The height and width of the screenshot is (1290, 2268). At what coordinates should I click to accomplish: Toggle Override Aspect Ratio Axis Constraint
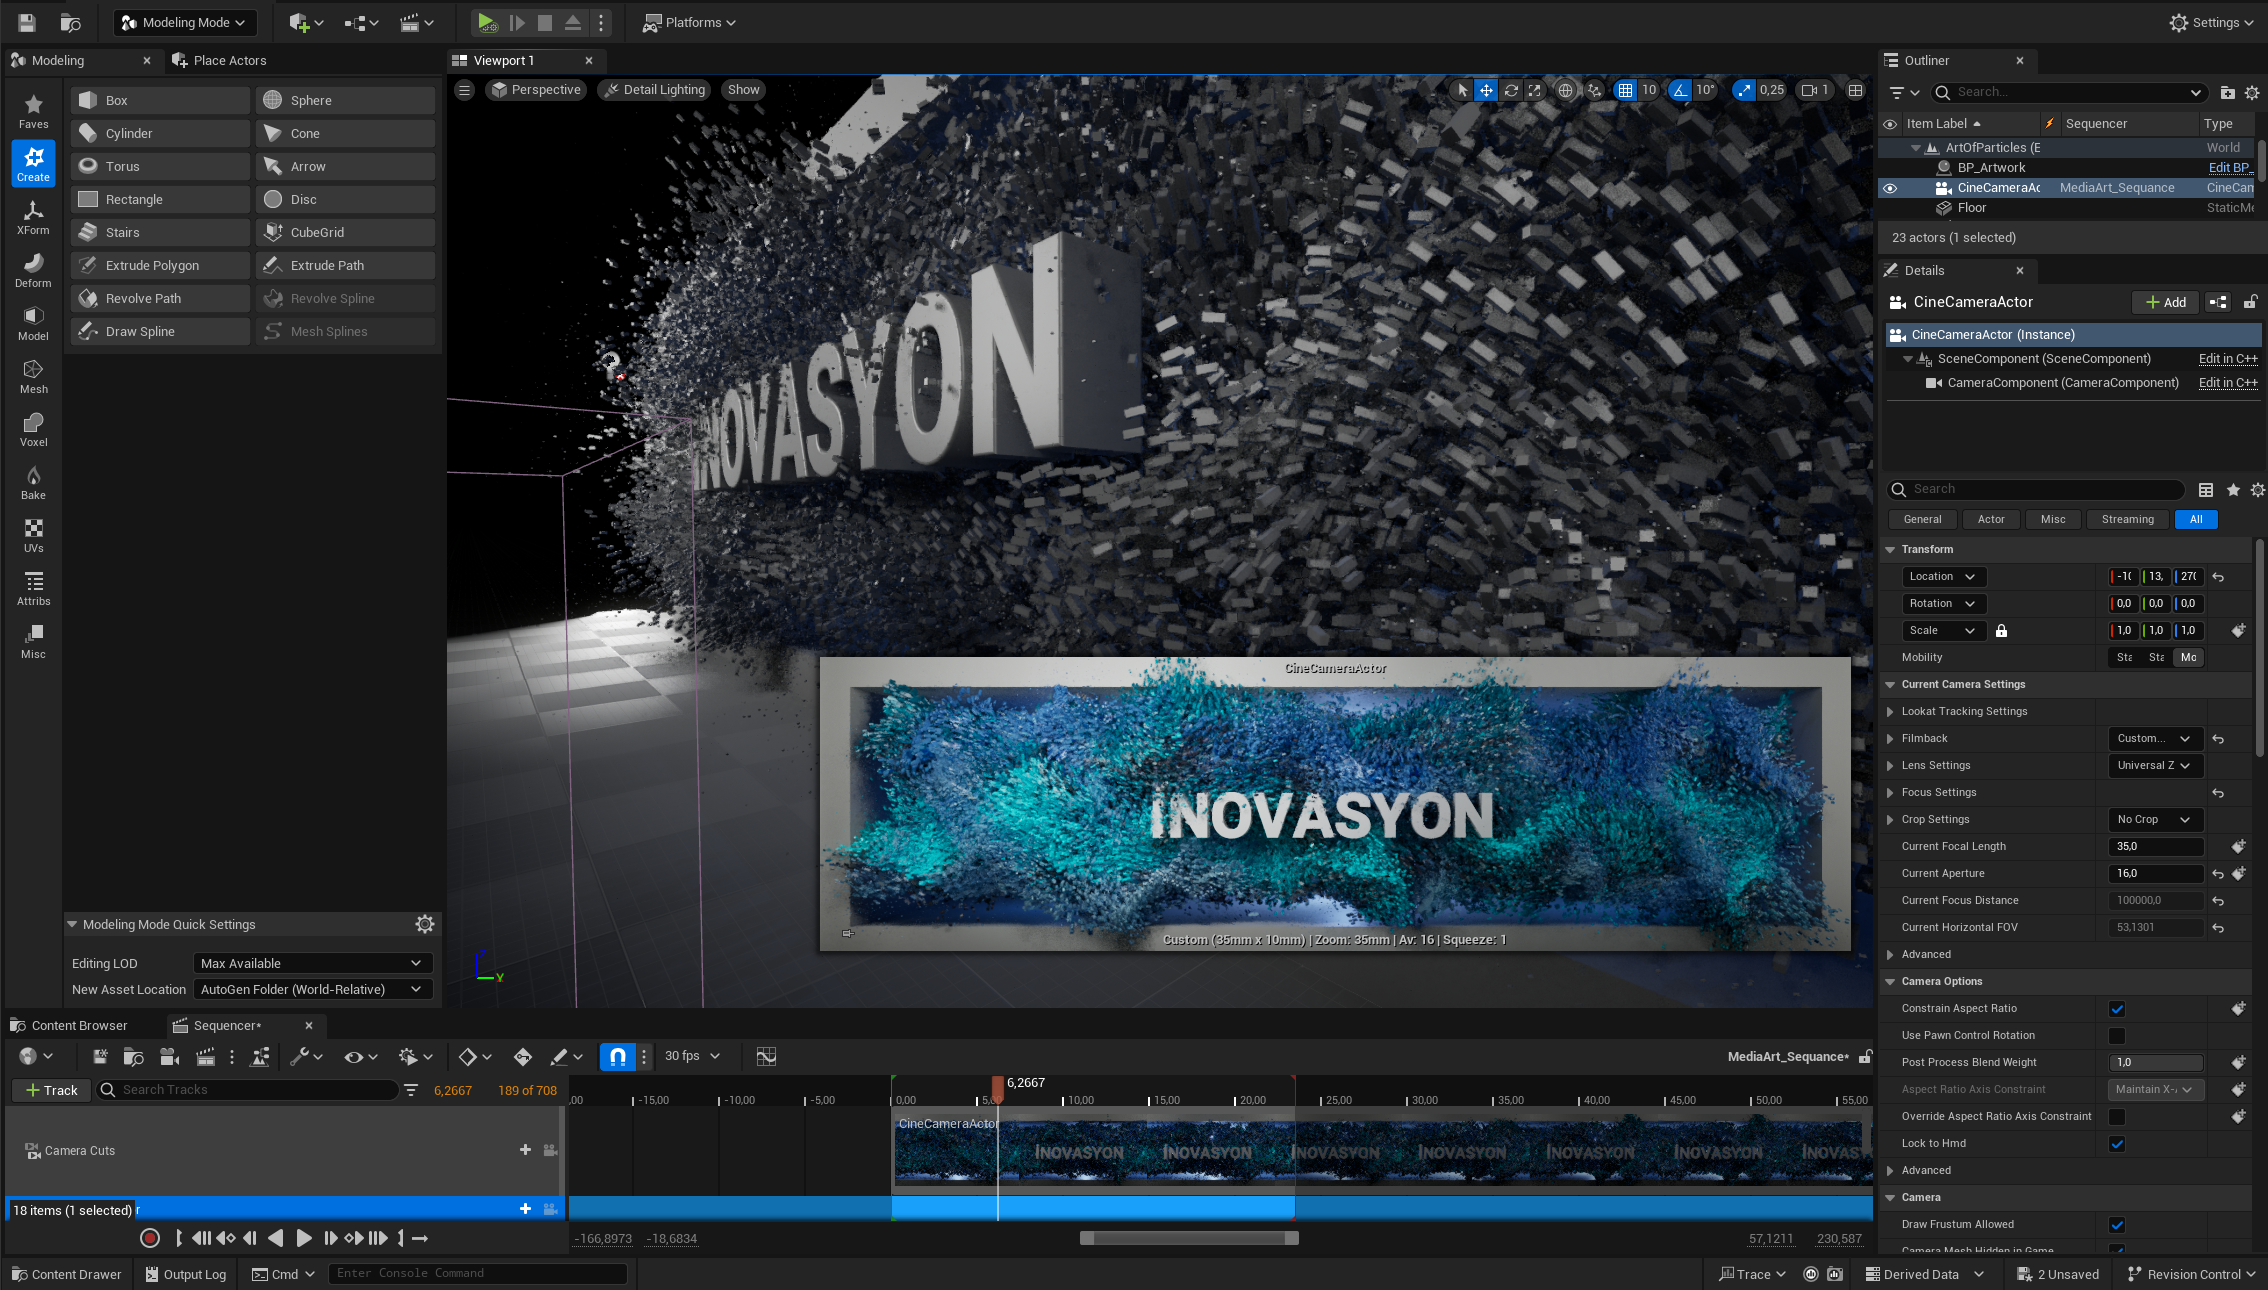coord(2117,1117)
